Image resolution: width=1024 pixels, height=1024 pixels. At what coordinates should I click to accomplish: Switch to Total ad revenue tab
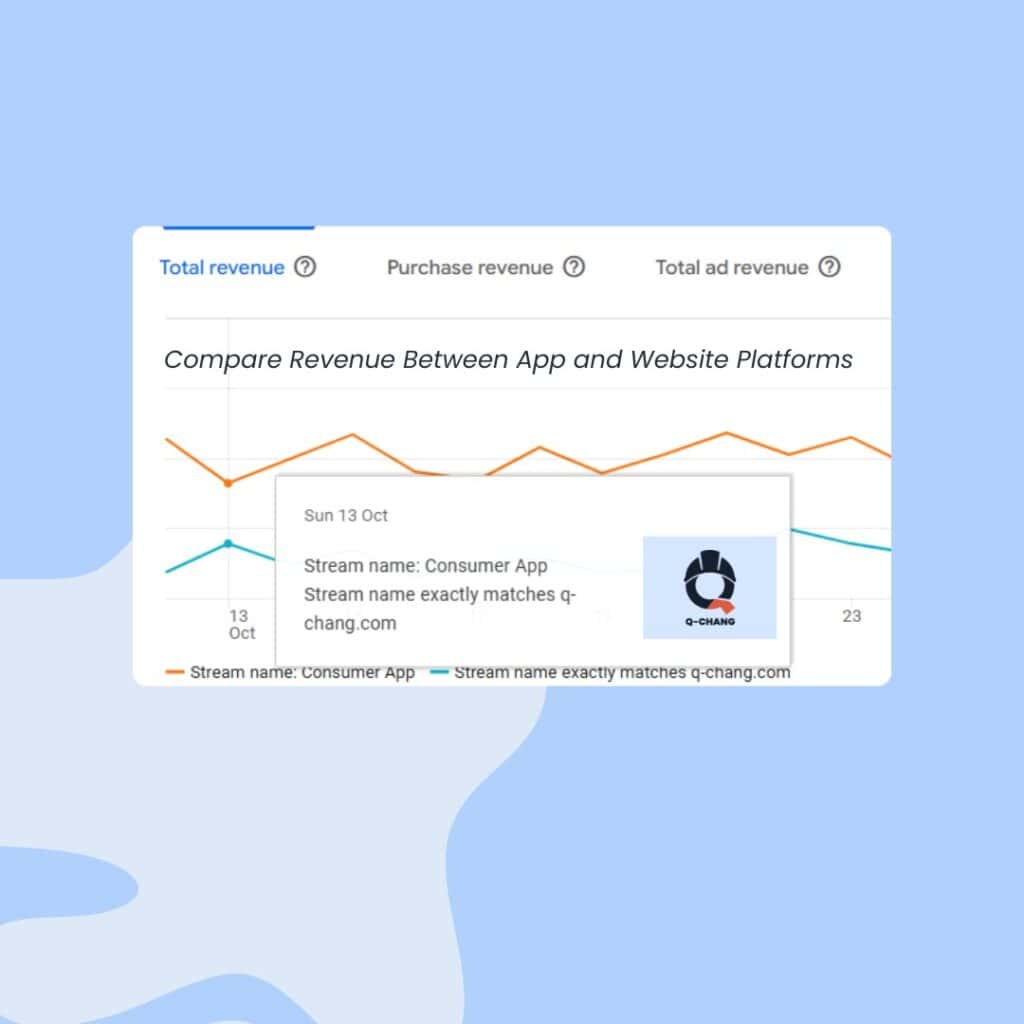731,267
